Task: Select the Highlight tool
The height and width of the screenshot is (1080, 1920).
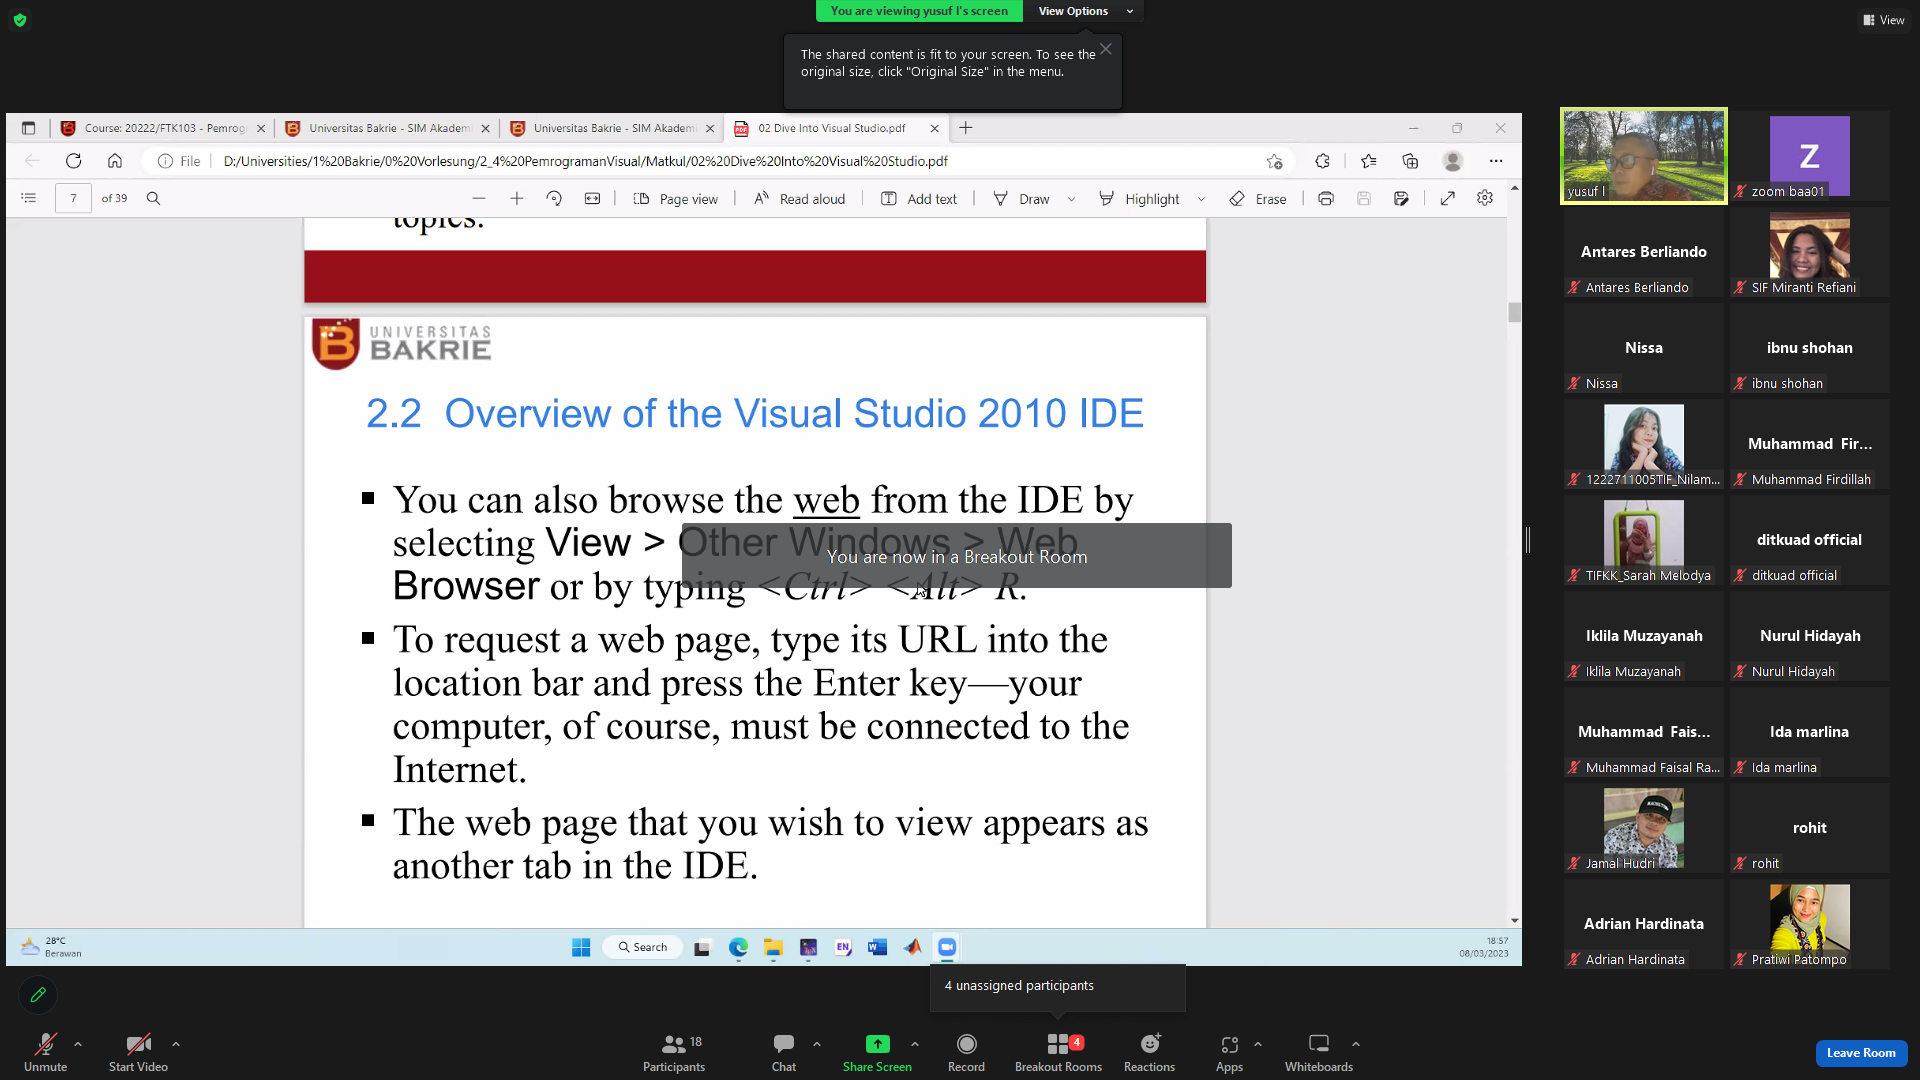Action: point(1139,199)
